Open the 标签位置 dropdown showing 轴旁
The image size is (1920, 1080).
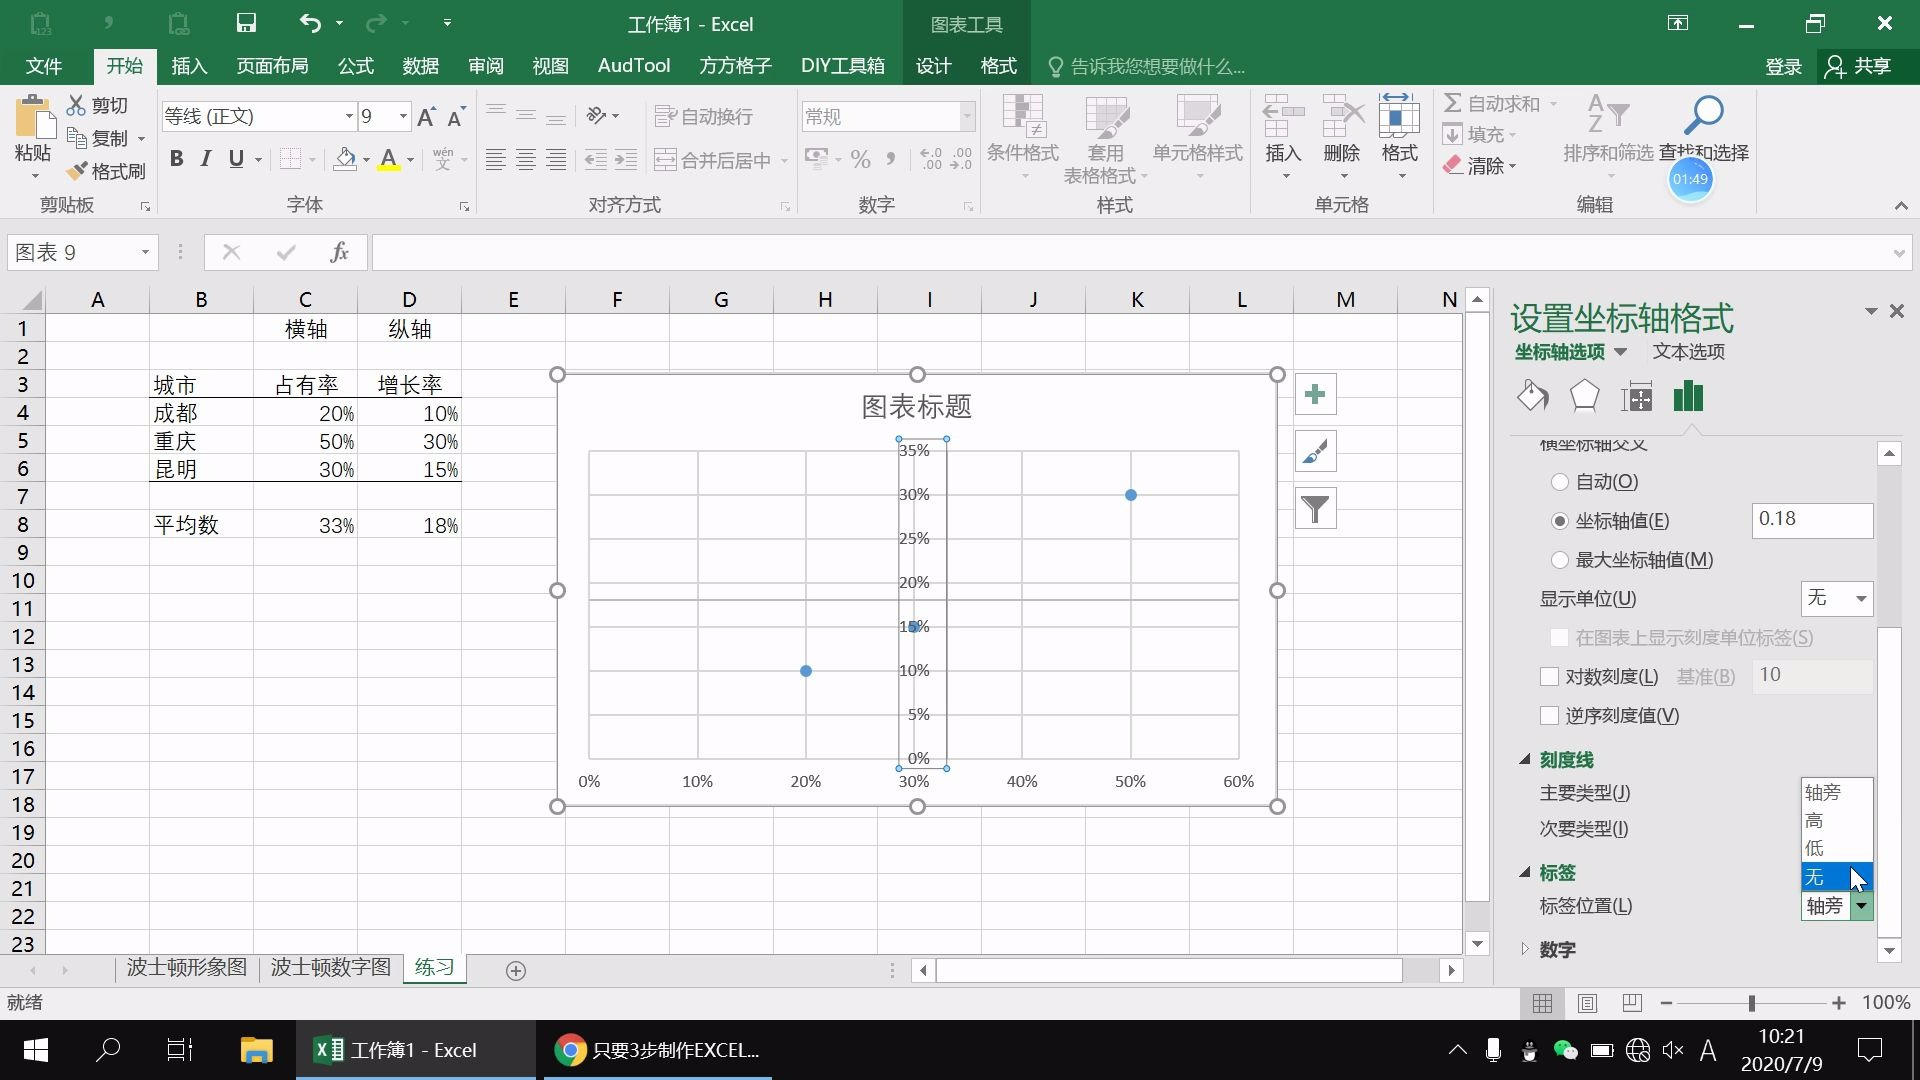click(x=1861, y=906)
